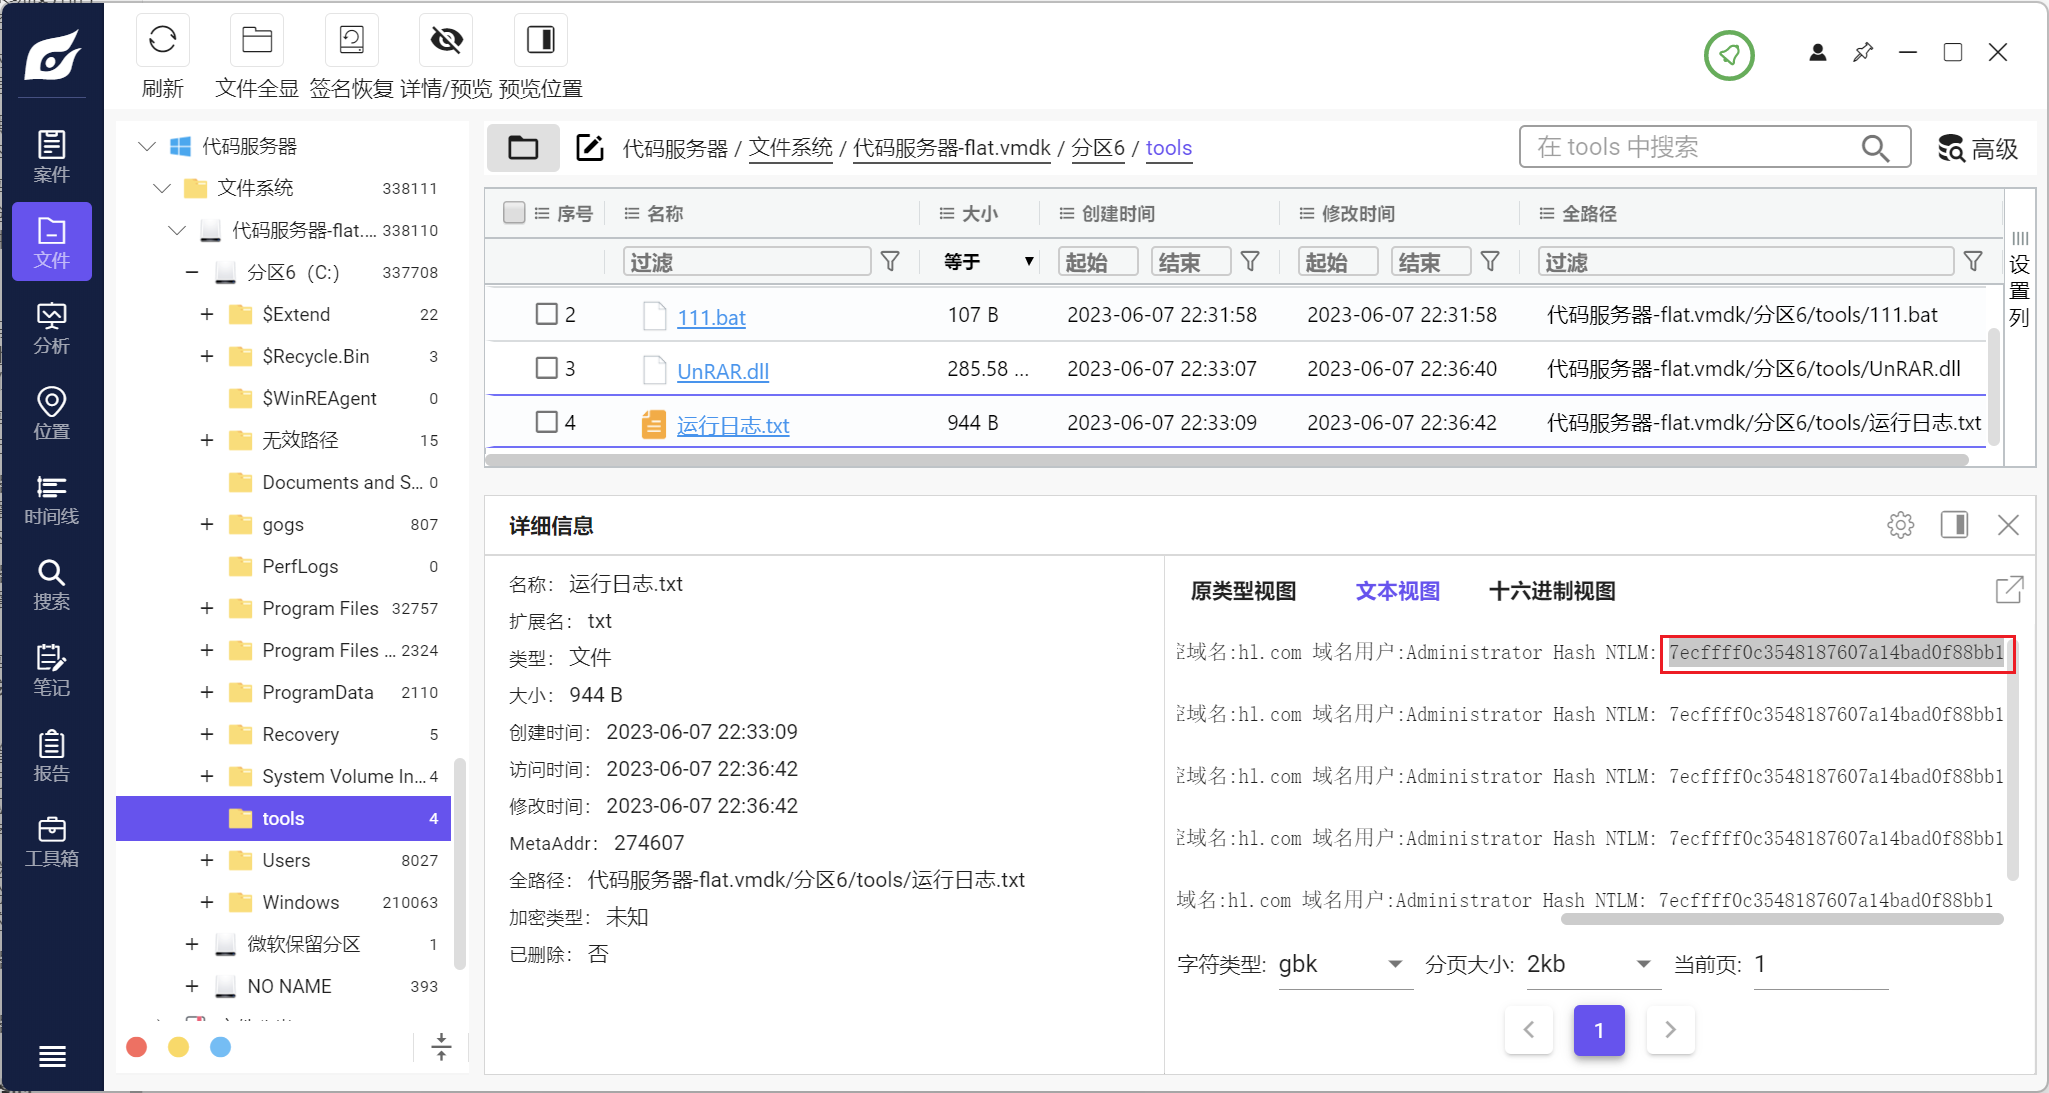2049x1093 pixels.
Task: Open the 笔记 sidebar section
Action: point(52,670)
